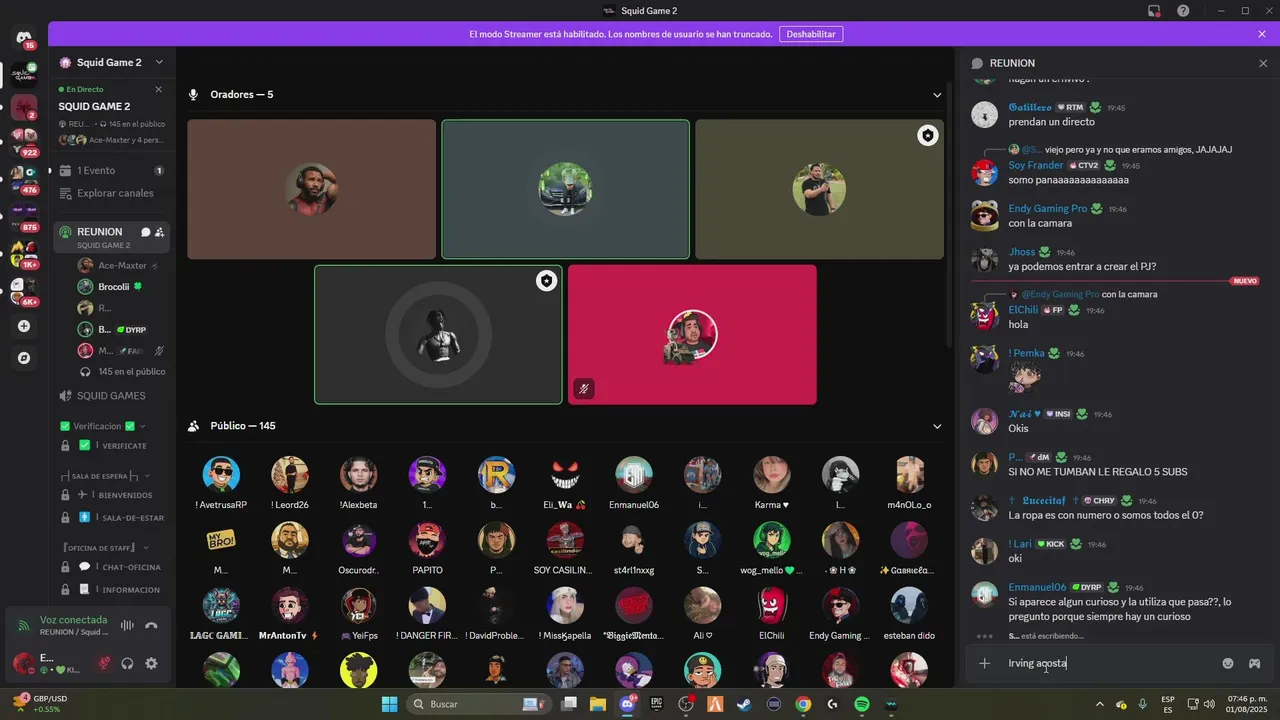
Task: Open connection info signal icon
Action: pyautogui.click(x=24, y=626)
